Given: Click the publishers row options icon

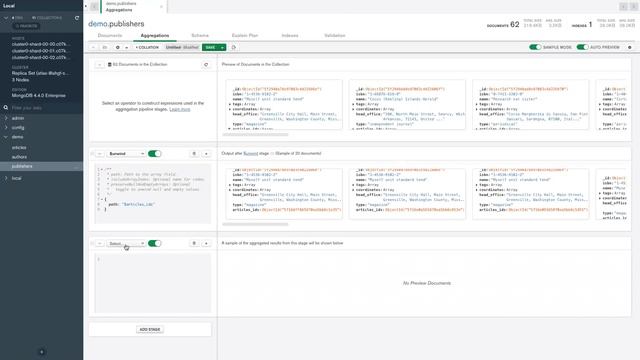Looking at the screenshot, I should 76,167.
